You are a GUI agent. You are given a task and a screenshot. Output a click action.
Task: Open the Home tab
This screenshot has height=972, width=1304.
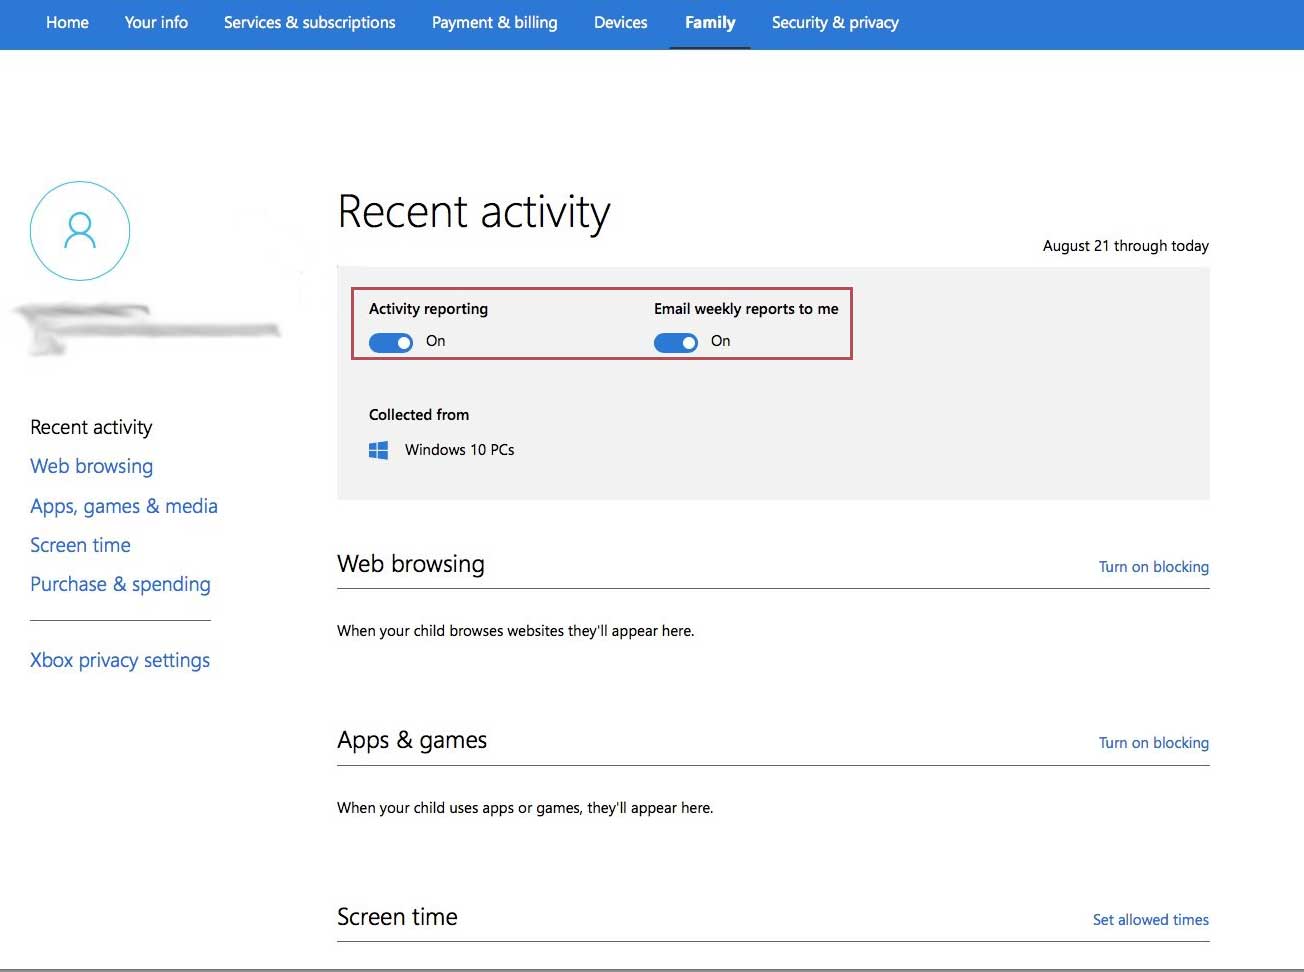tap(67, 22)
